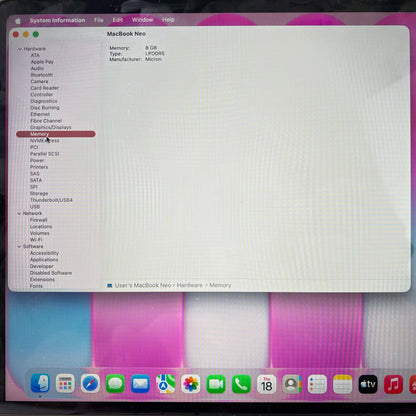Screen dimensions: 416x416
Task: Select Card Reader in the sidebar
Action: (x=45, y=88)
